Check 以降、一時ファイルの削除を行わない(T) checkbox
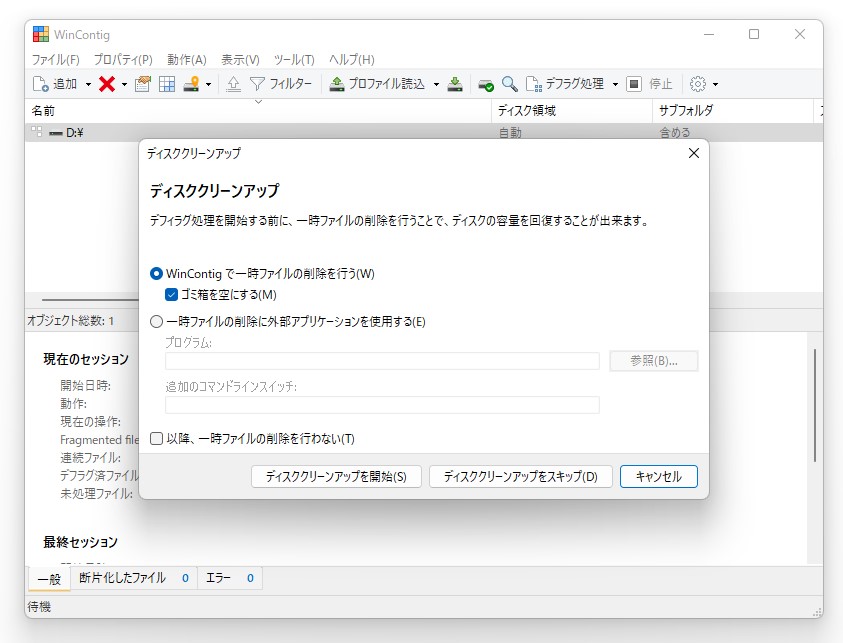The height and width of the screenshot is (643, 843). click(x=156, y=439)
